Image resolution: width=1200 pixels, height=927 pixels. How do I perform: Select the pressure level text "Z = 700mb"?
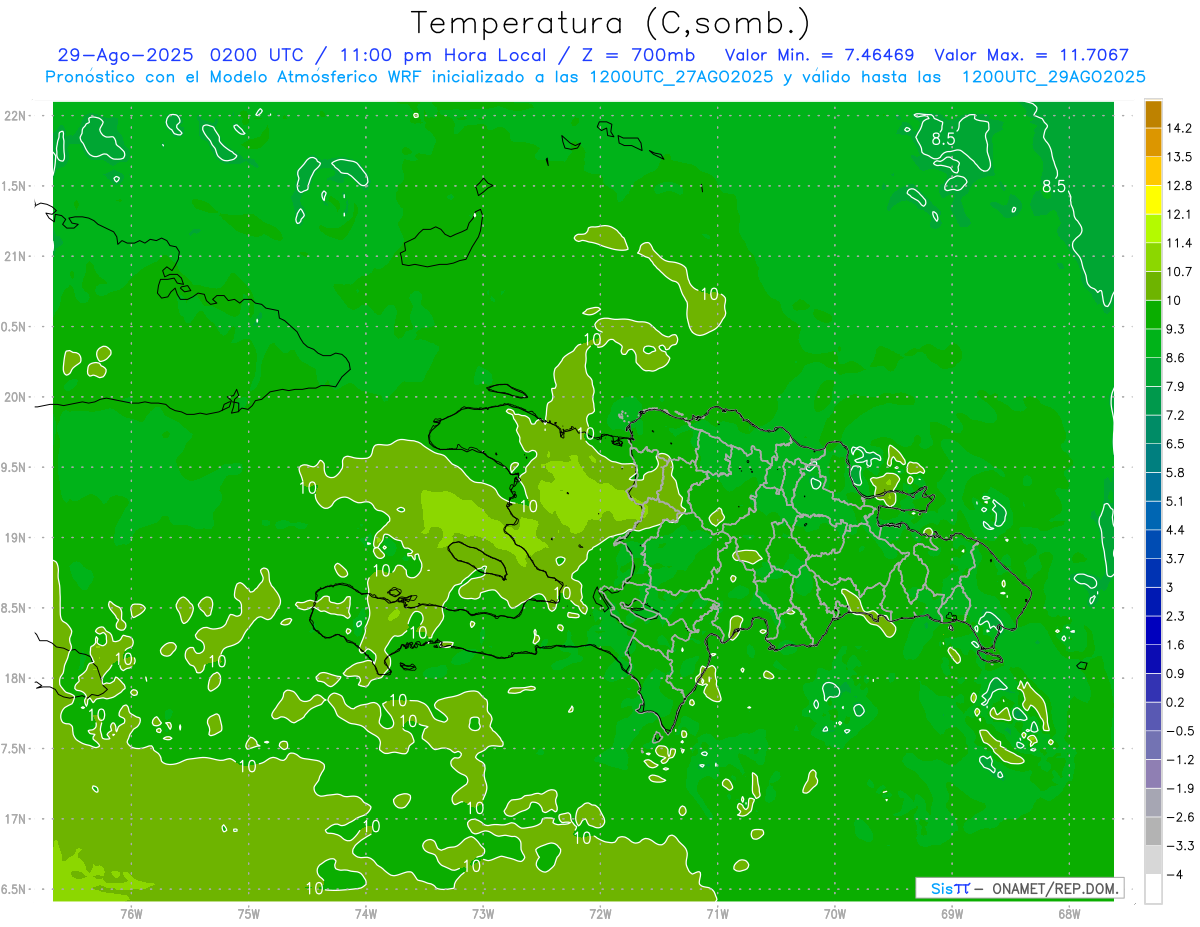639,55
